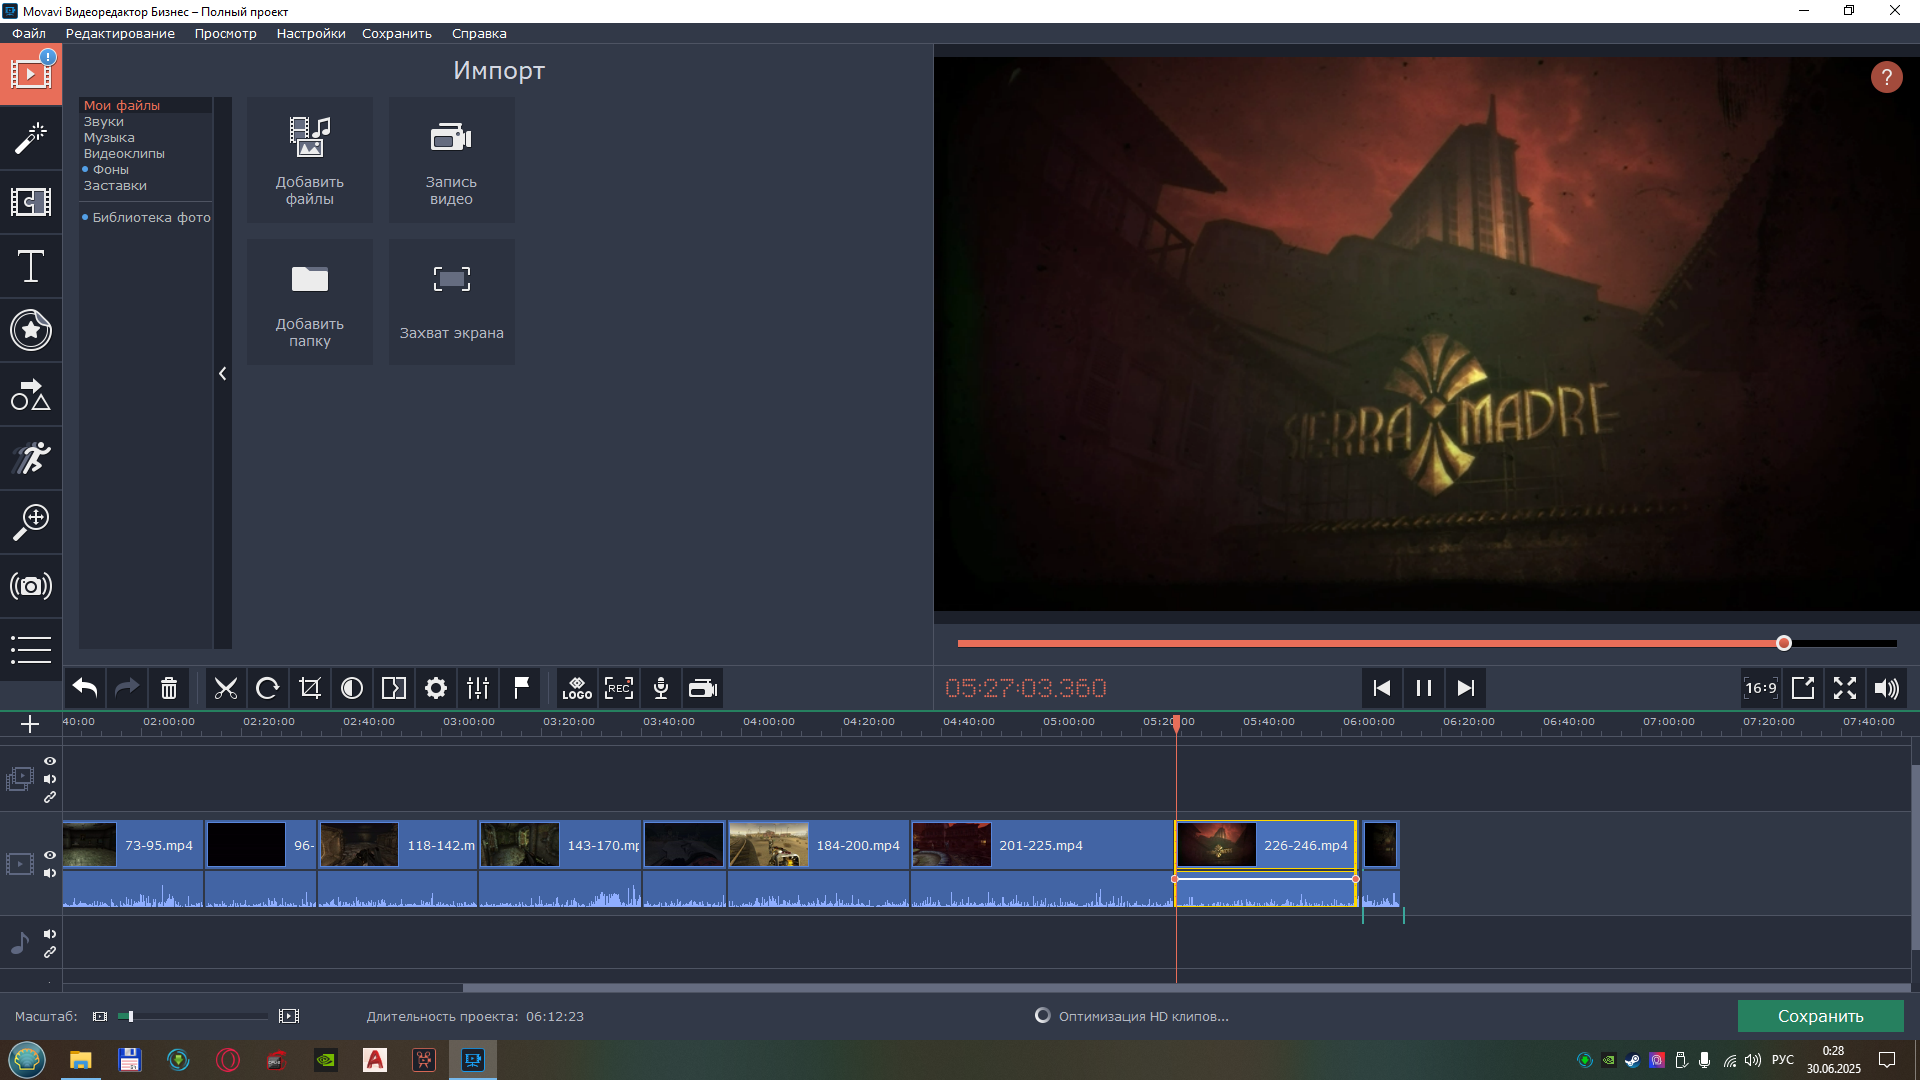Toggle visibility of the overlay track

[50, 761]
